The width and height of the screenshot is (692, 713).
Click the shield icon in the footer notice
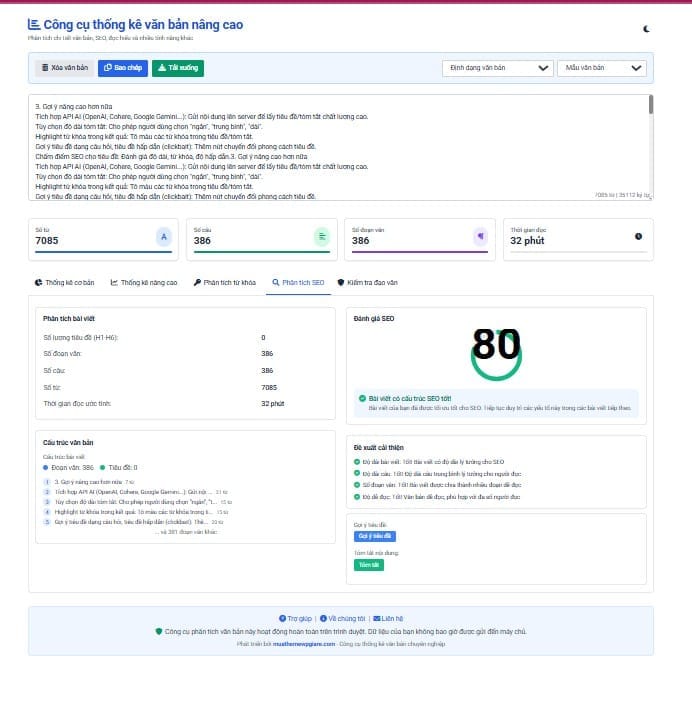coord(159,632)
